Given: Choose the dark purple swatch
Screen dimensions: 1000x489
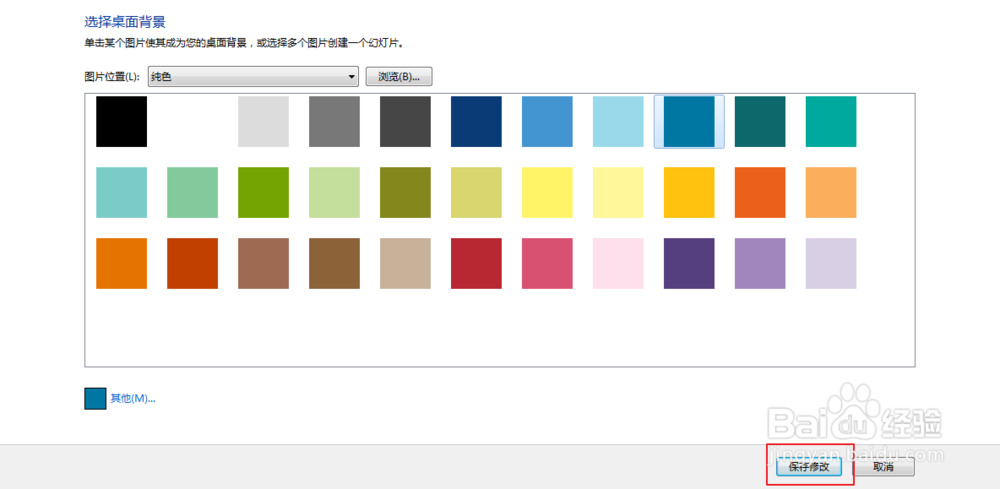Looking at the screenshot, I should pos(689,263).
